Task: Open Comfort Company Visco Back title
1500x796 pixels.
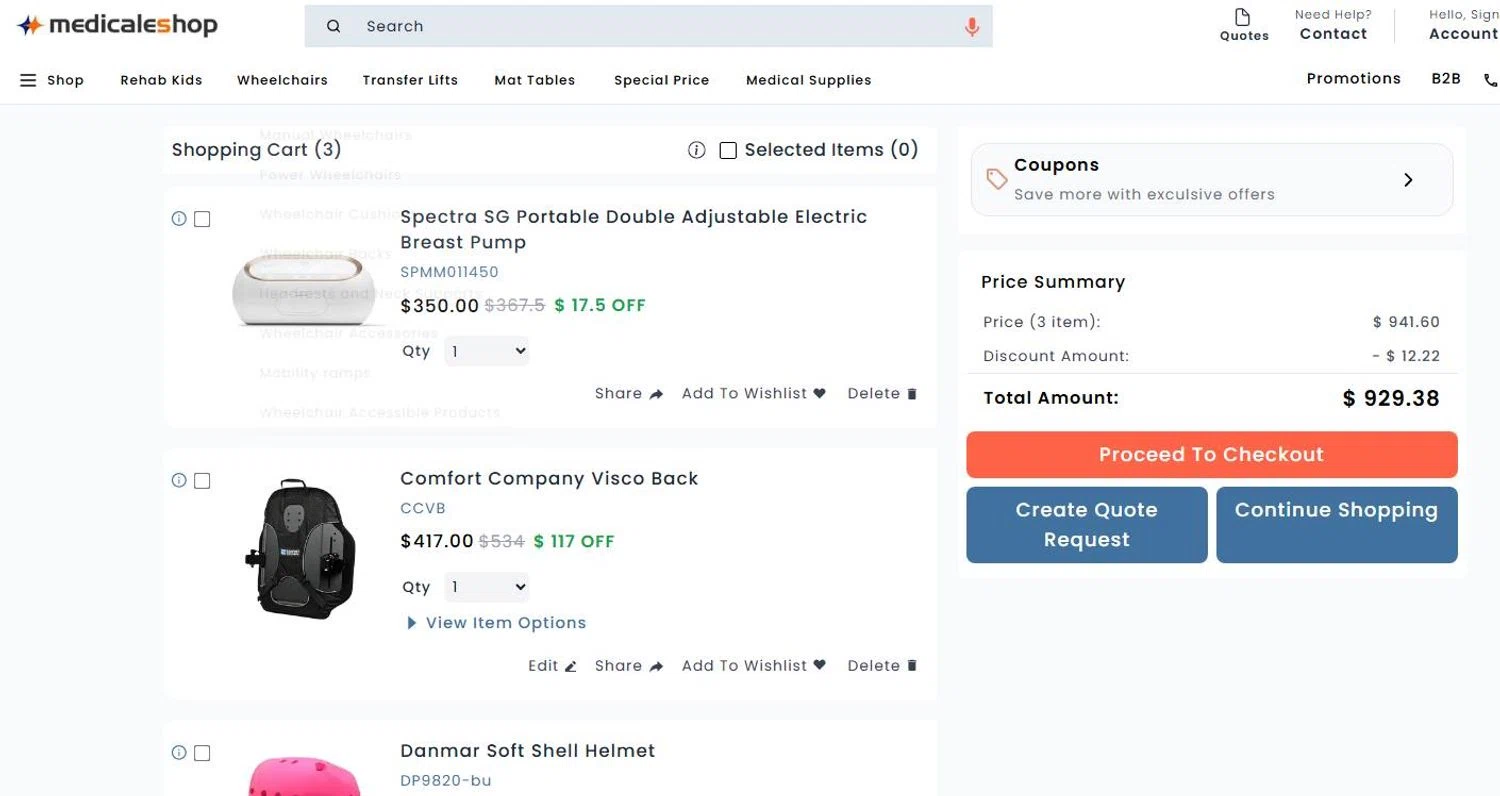Action: (549, 478)
